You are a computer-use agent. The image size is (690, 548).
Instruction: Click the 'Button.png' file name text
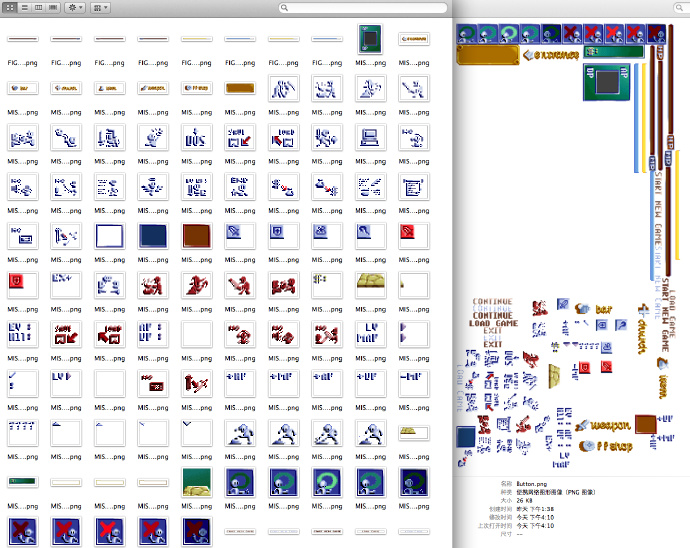(532, 484)
